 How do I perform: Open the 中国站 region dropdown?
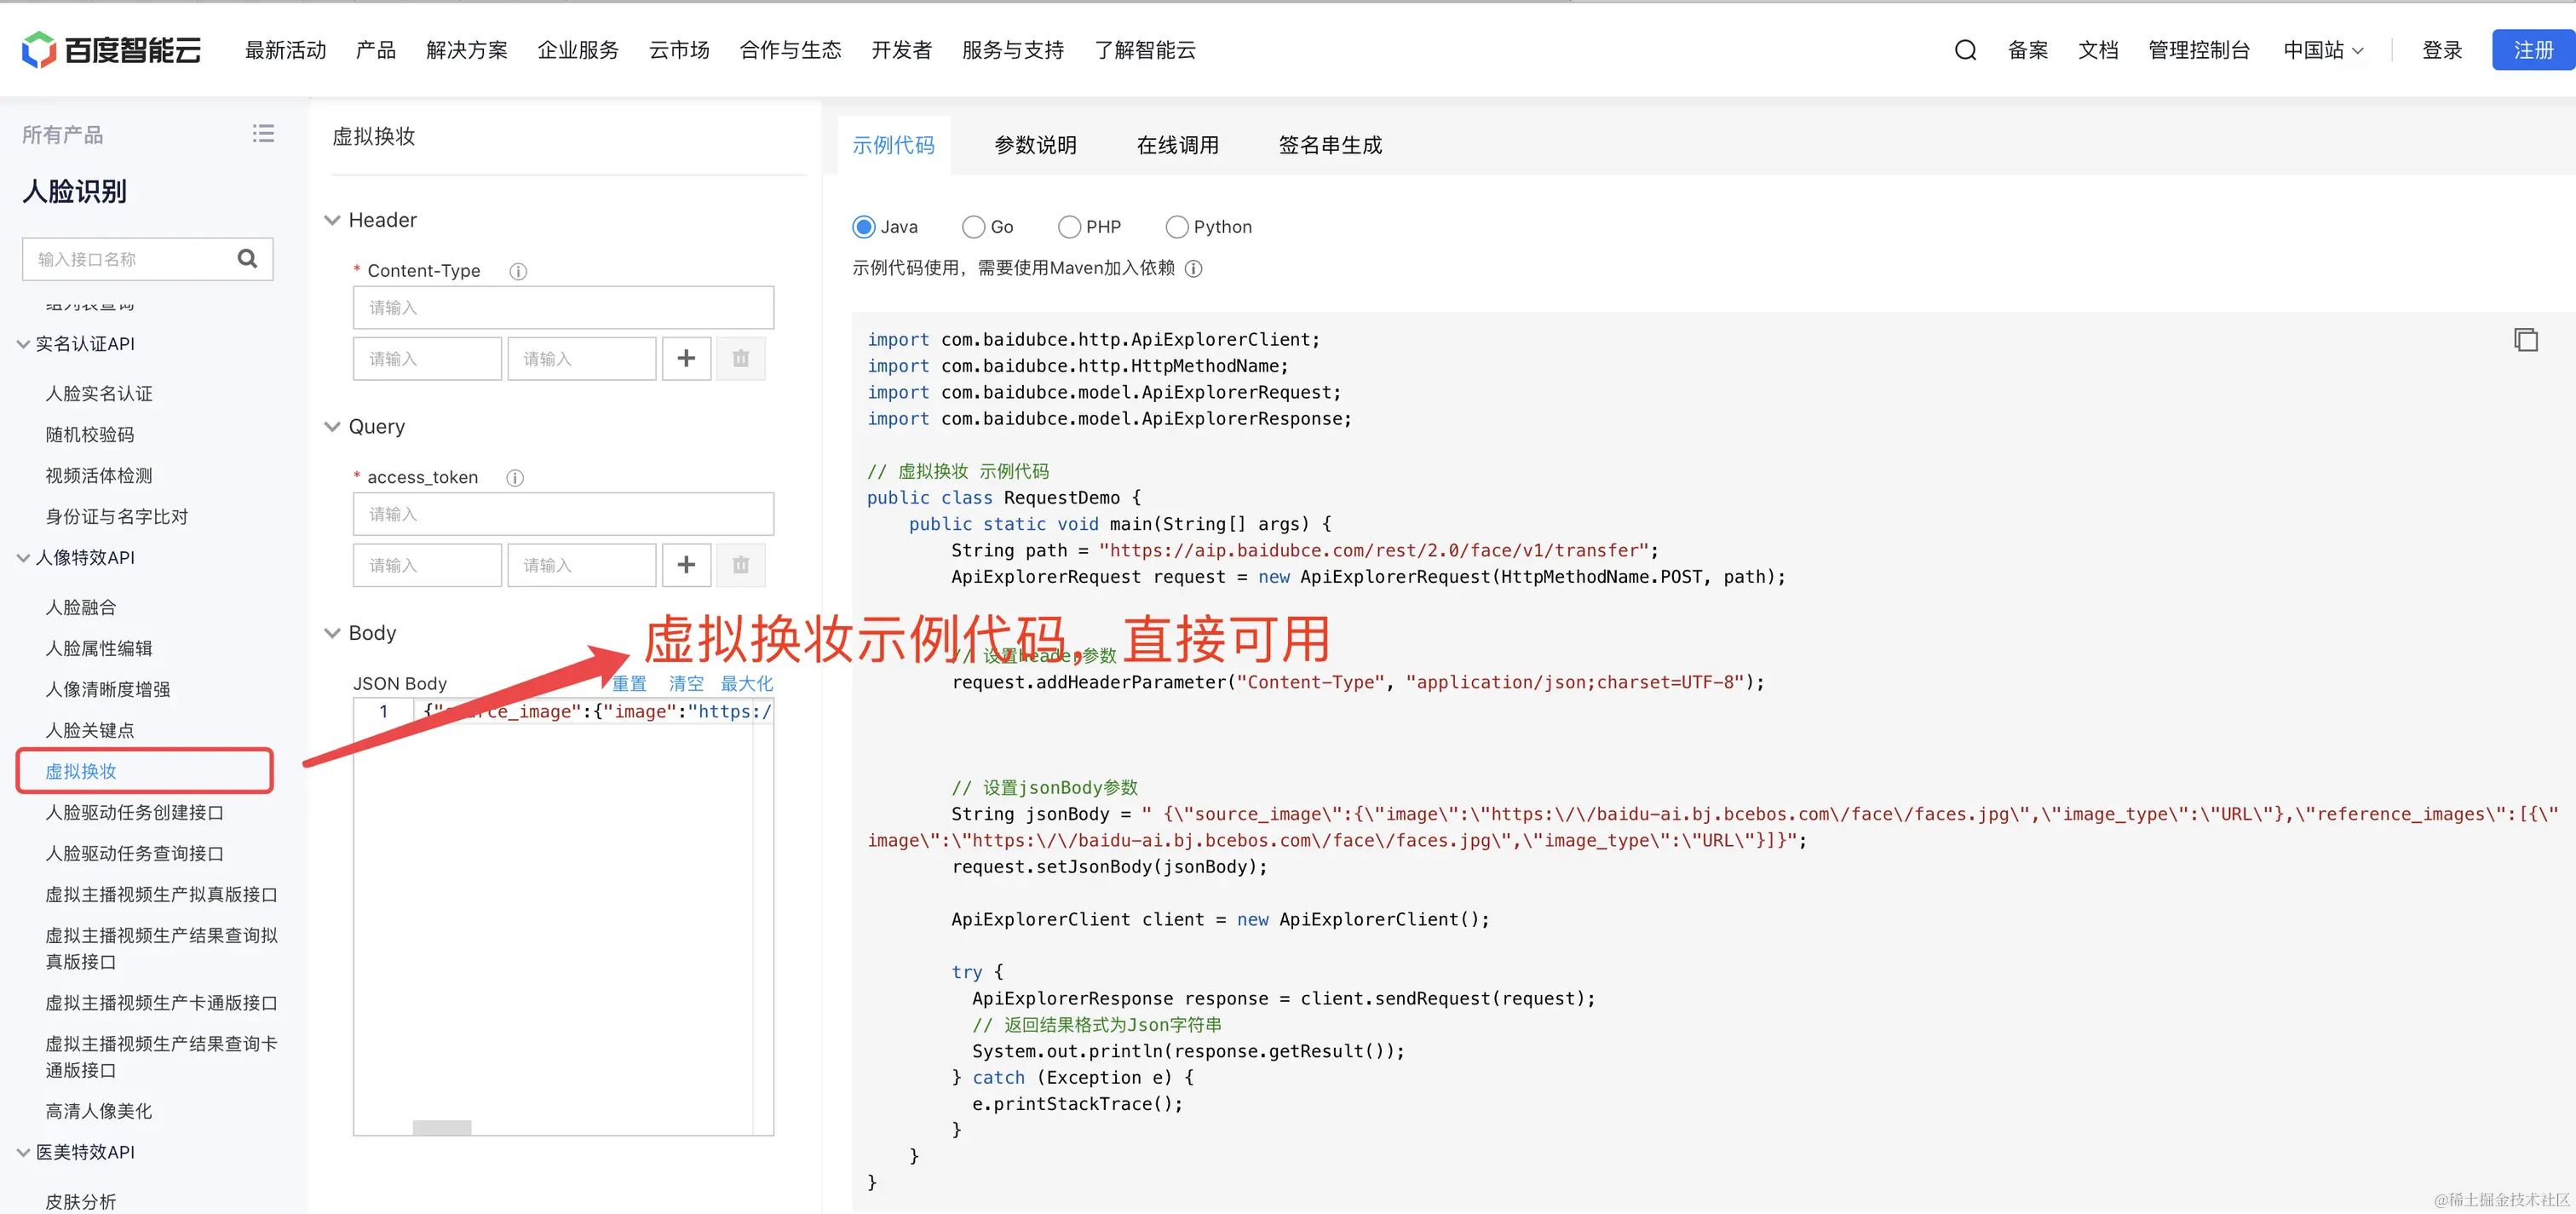coord(2324,50)
